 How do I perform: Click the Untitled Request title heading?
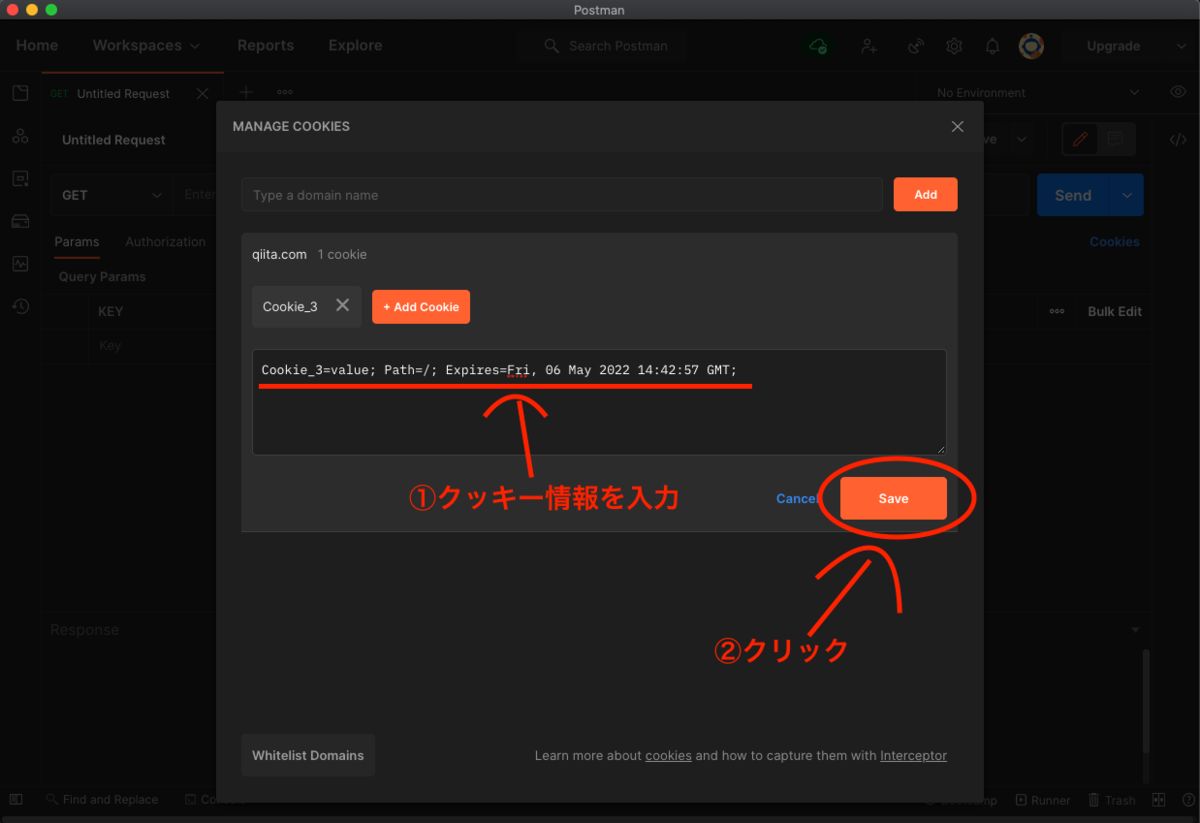(x=114, y=140)
